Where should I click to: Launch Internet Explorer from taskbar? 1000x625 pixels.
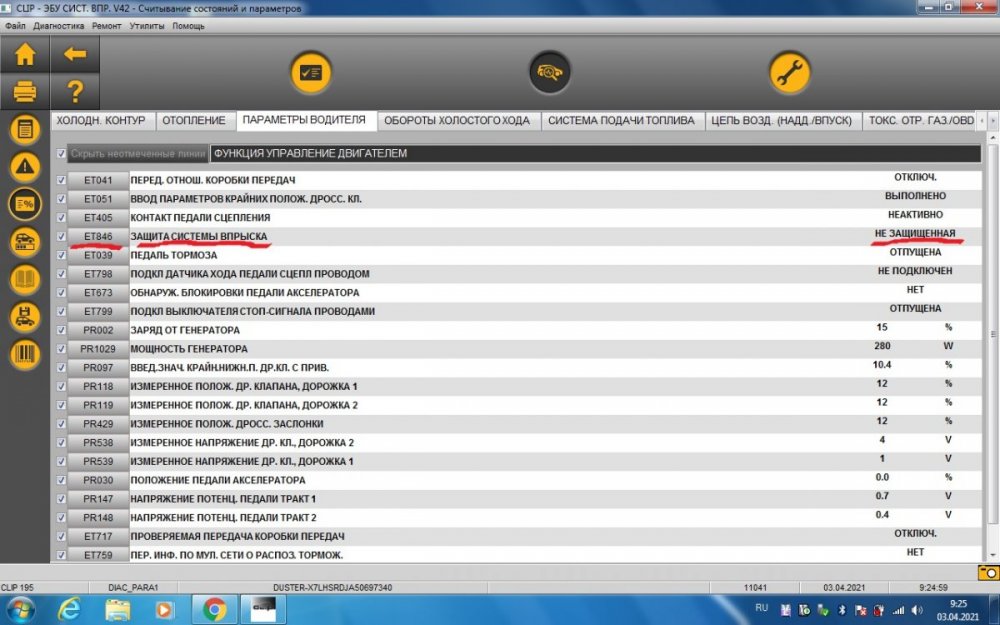(x=69, y=610)
